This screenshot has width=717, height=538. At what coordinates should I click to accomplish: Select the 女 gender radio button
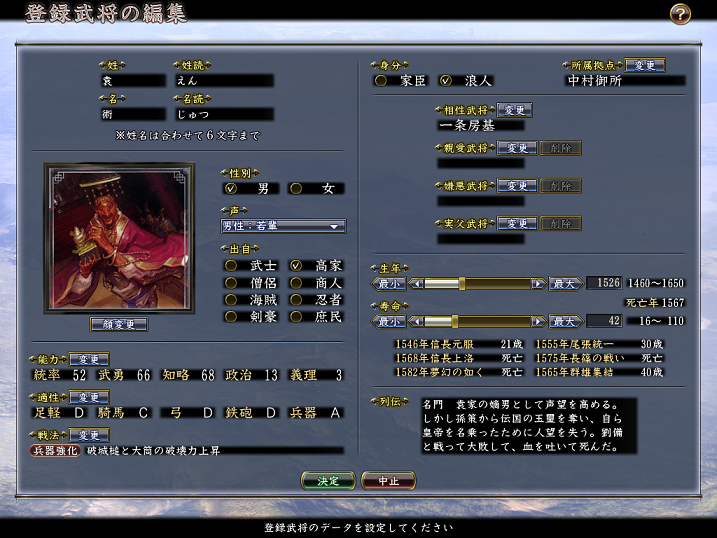[x=296, y=188]
